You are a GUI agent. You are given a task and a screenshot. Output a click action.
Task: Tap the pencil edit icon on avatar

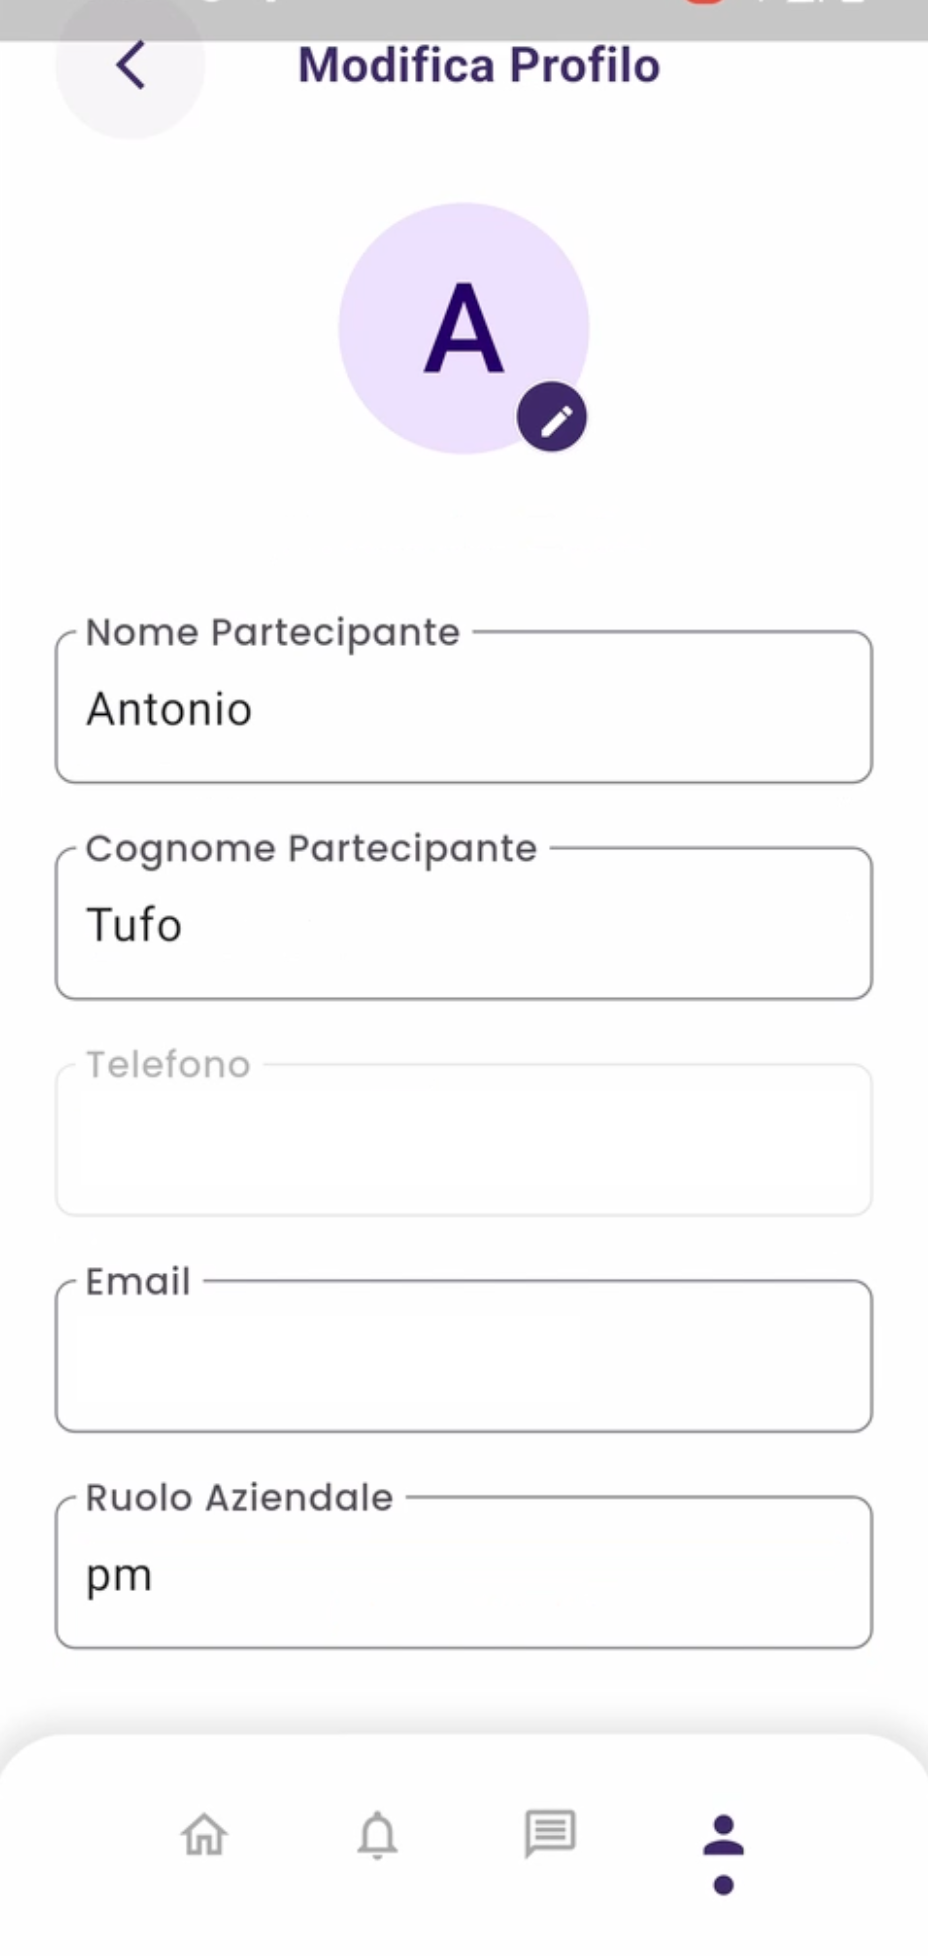pos(552,418)
